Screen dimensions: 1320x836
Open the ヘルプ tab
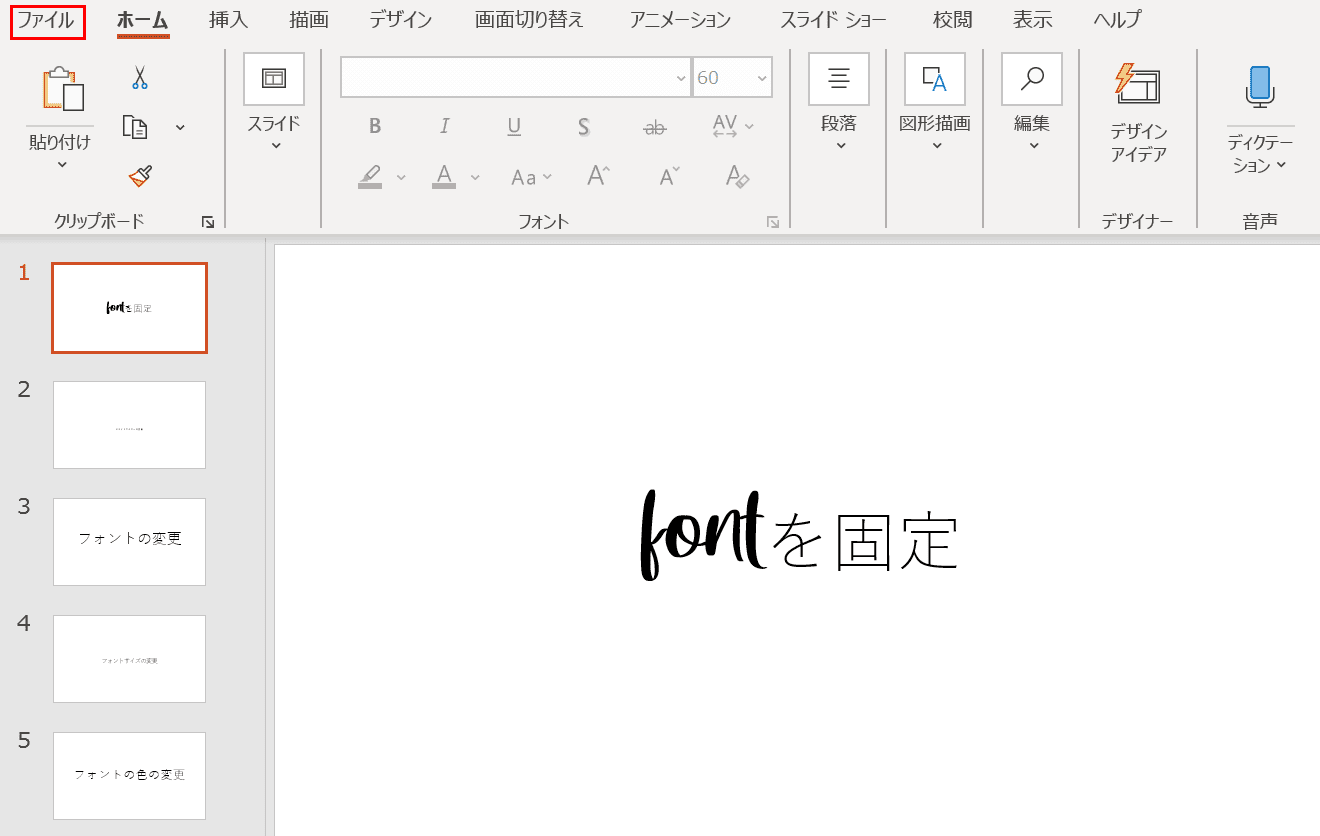(1117, 20)
